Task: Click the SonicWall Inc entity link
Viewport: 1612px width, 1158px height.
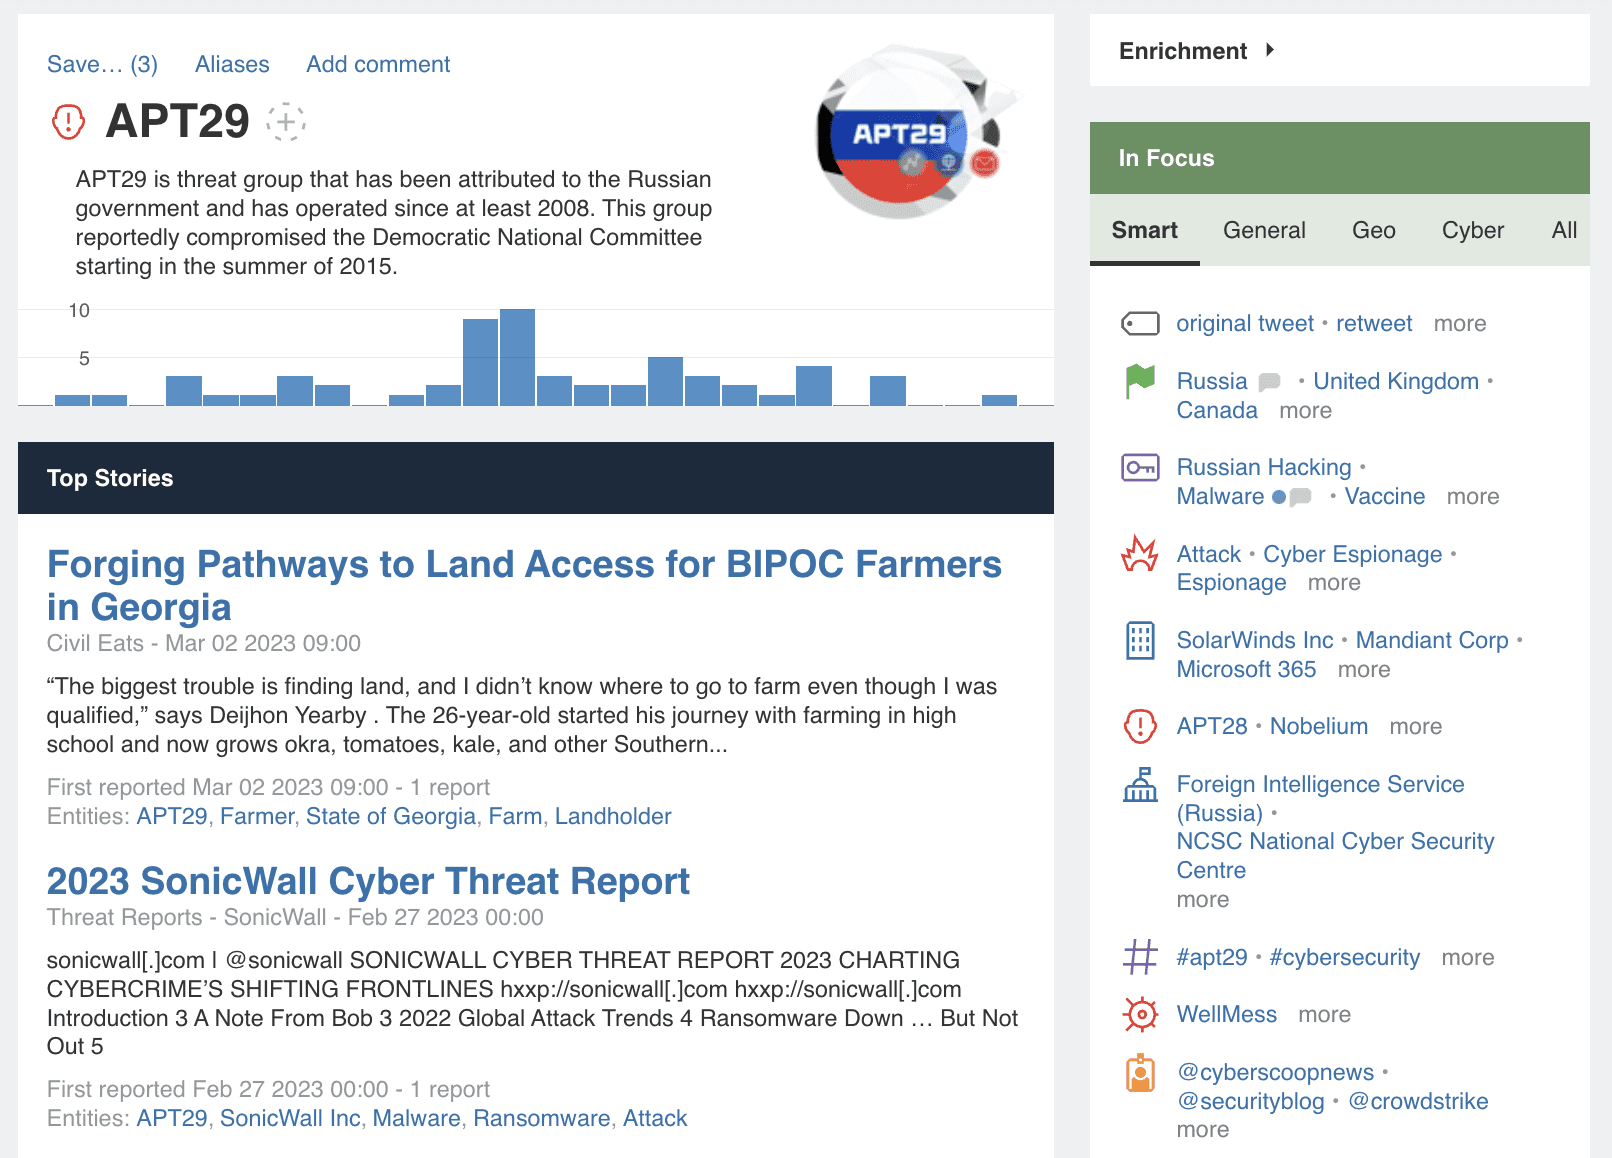Action: coord(290,1118)
